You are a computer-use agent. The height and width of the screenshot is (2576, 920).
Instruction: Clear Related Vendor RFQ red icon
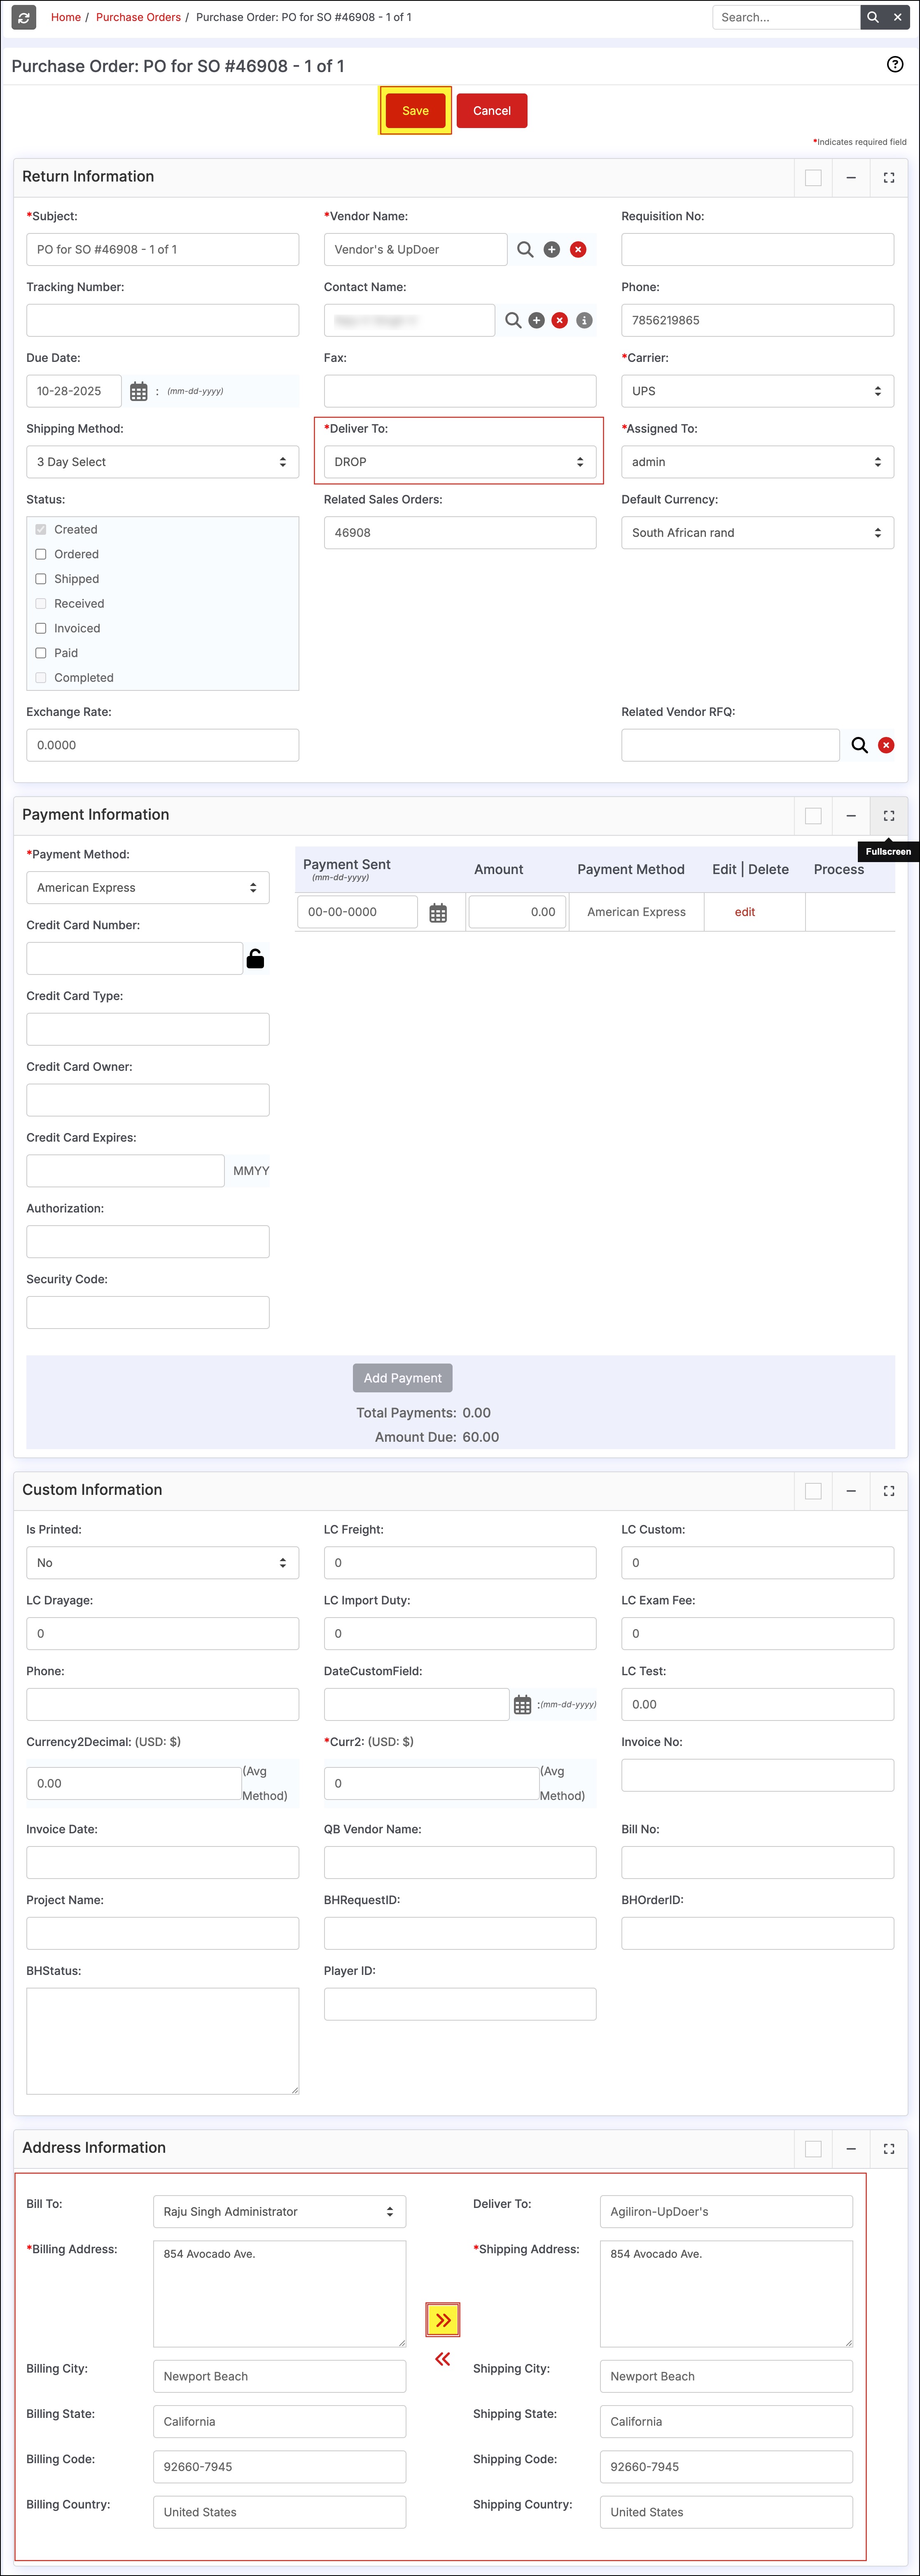tap(885, 745)
